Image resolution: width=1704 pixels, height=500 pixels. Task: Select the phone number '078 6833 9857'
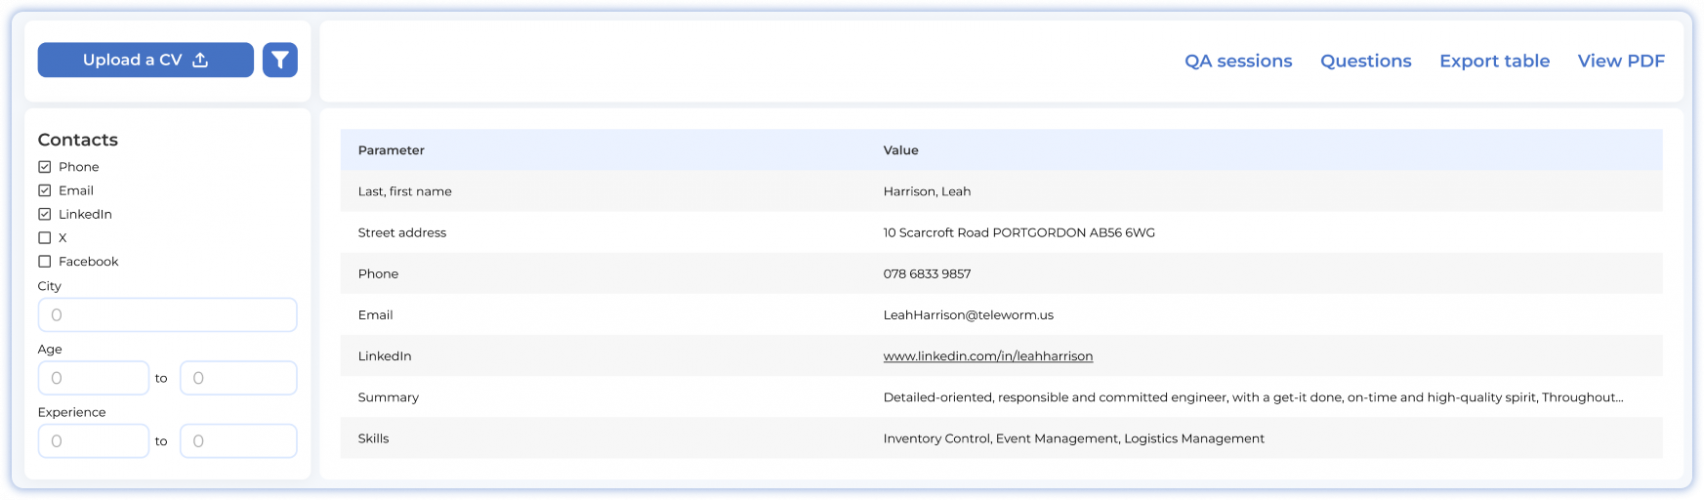click(927, 273)
